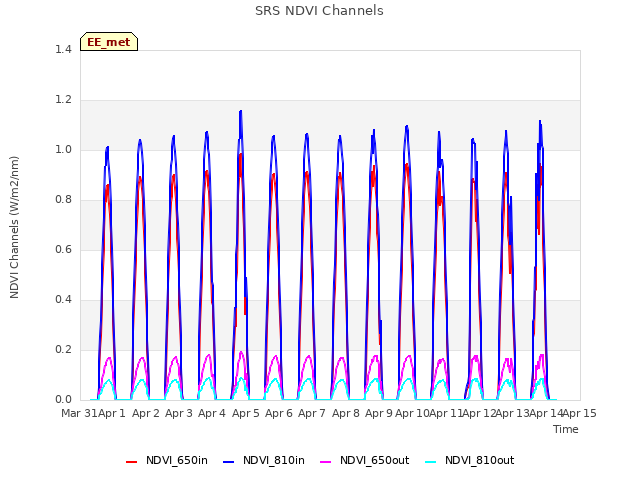640x480 pixels.
Task: Click the Apr 2 x-axis label
Action: (146, 413)
